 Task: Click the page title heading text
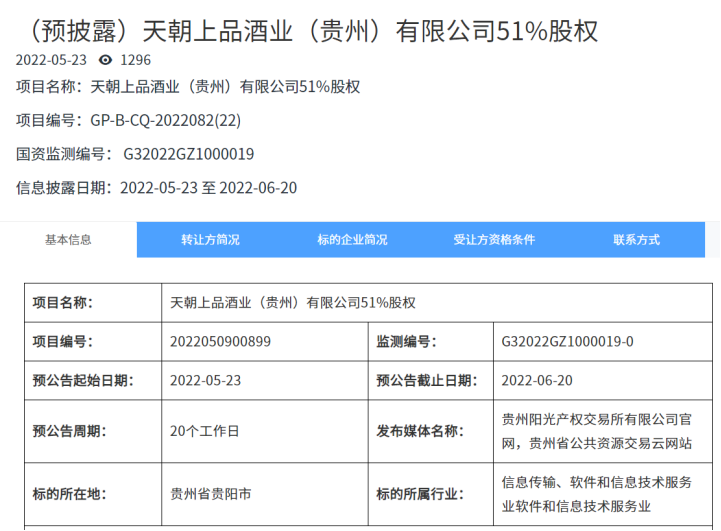pos(307,30)
